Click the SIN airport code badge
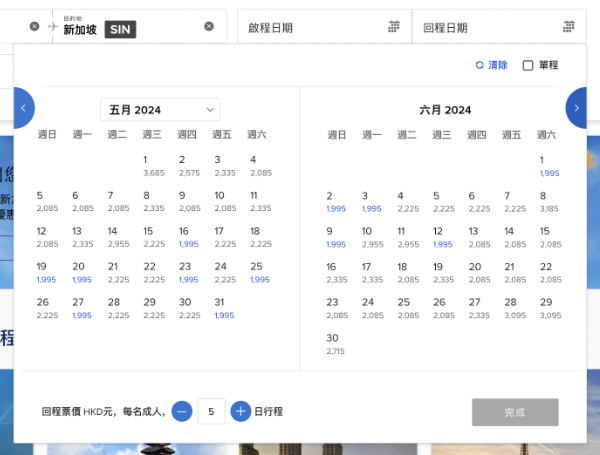 120,29
